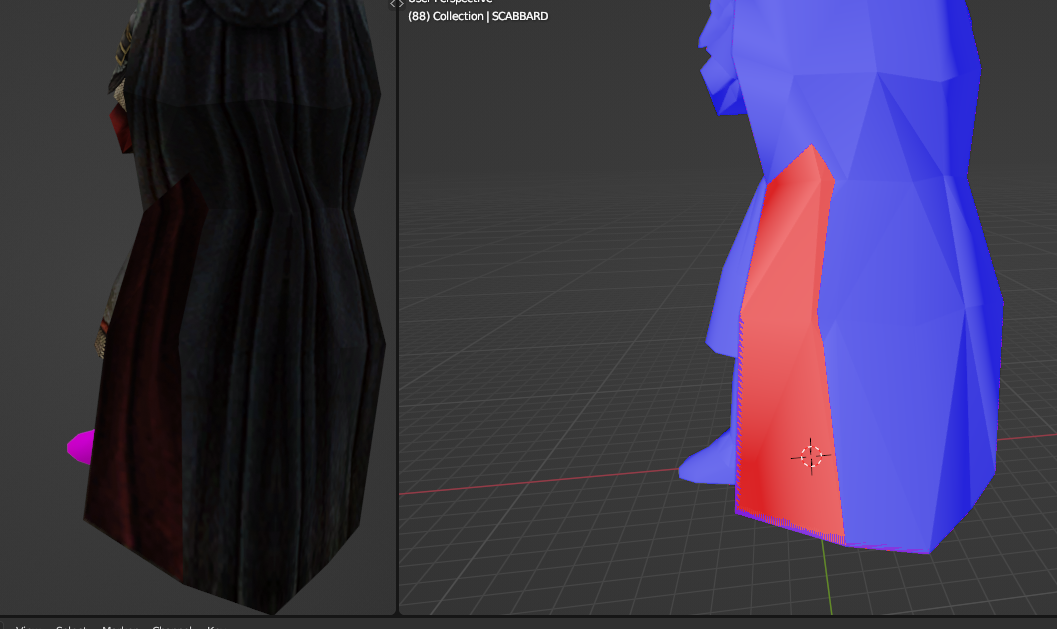The width and height of the screenshot is (1057, 629).
Task: Click the "(88) Collection | SCABBARD" viewport label
Action: pyautogui.click(x=478, y=16)
